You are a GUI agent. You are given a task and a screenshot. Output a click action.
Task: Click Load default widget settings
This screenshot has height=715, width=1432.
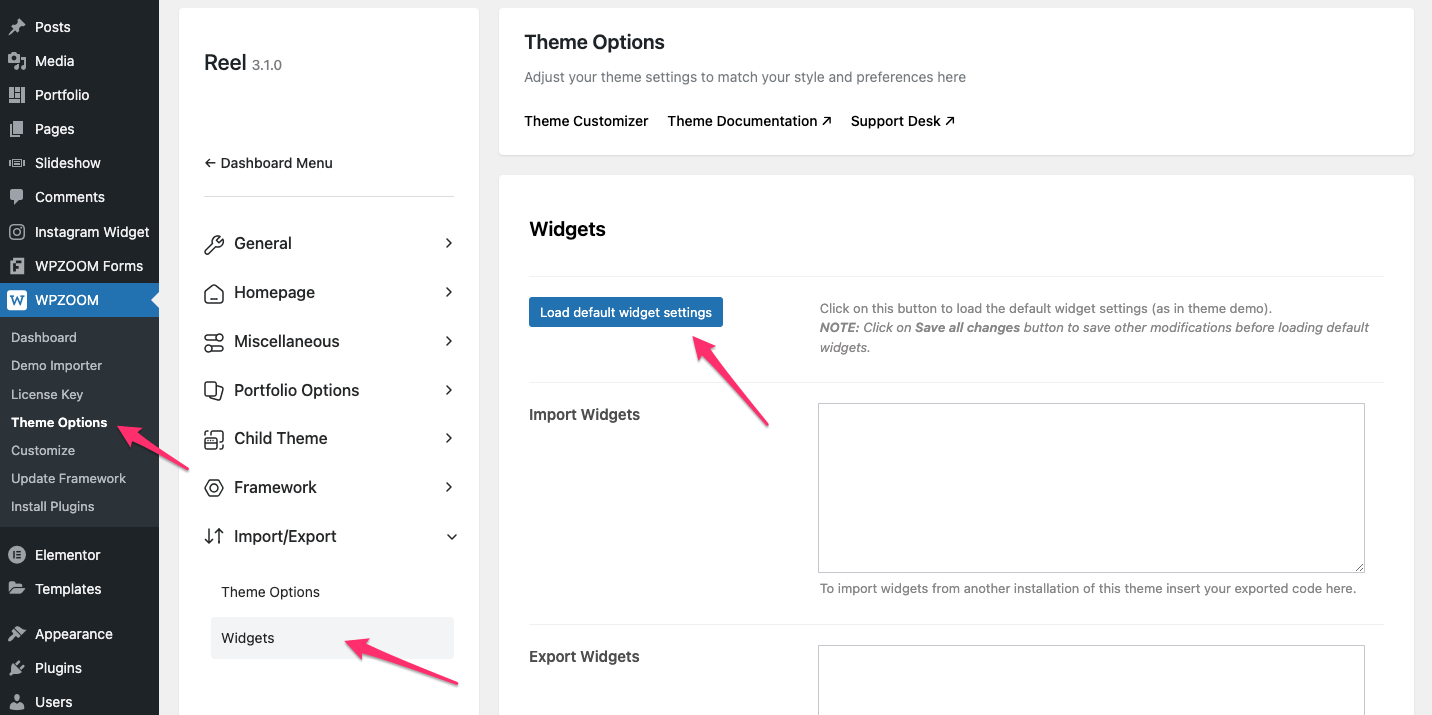pos(625,312)
